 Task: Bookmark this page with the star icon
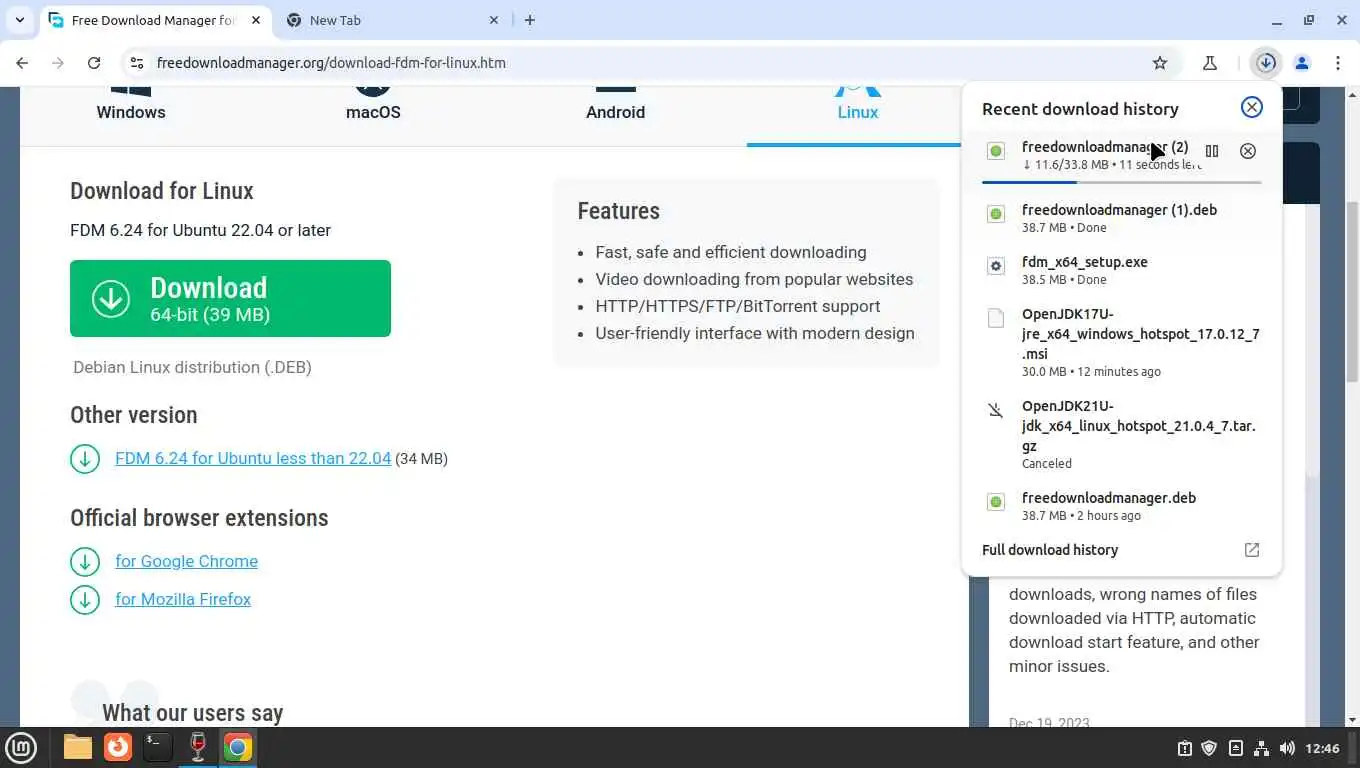[1160, 63]
